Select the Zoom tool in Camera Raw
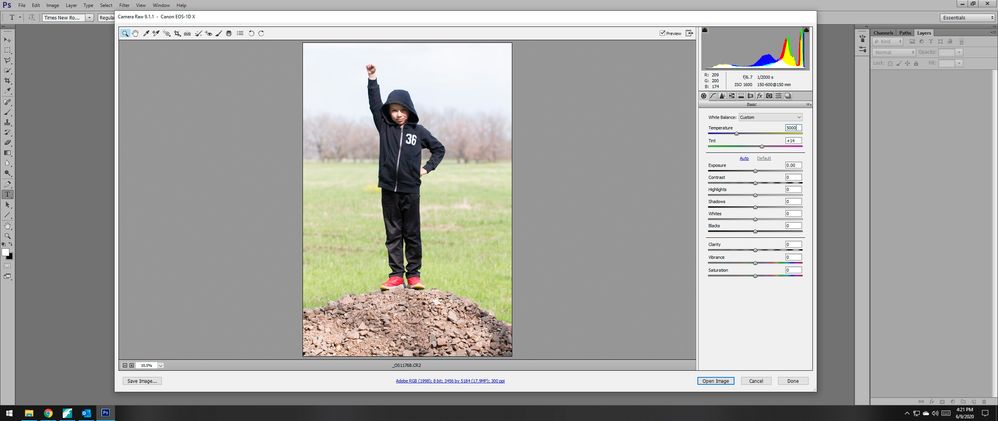Screen dimensions: 998x421 pyautogui.click(x=125, y=33)
